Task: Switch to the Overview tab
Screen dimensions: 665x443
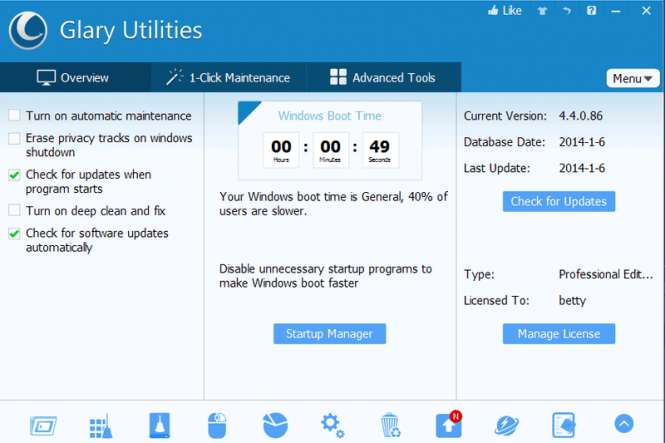Action: [x=75, y=78]
